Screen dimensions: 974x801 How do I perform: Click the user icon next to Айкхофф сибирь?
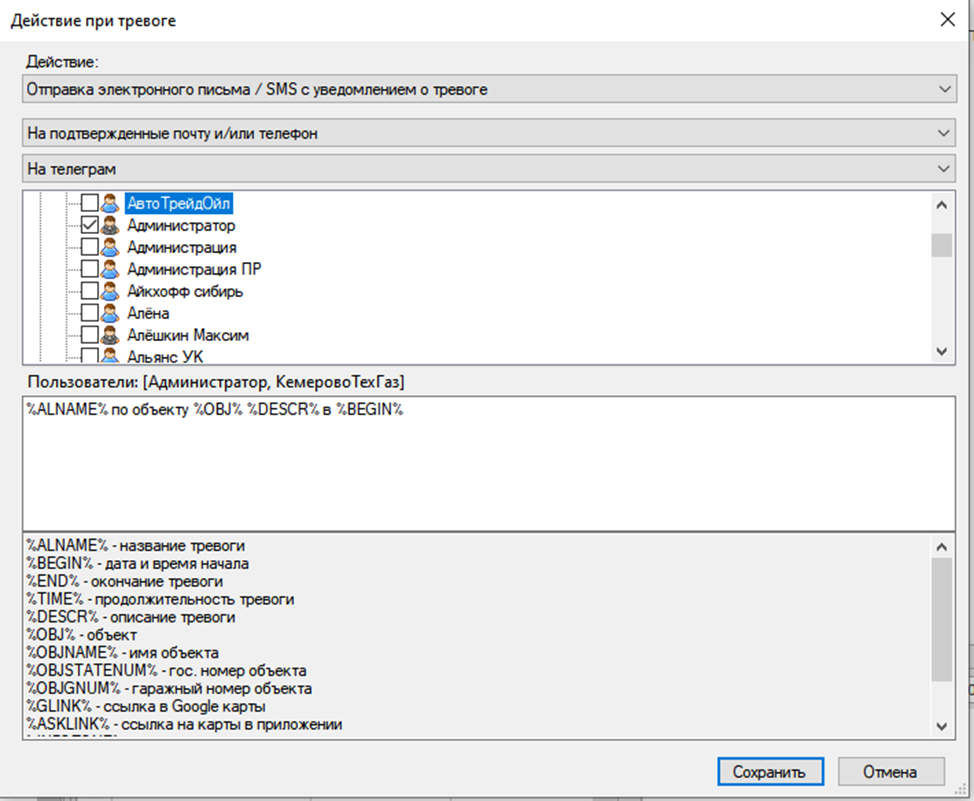click(x=110, y=291)
